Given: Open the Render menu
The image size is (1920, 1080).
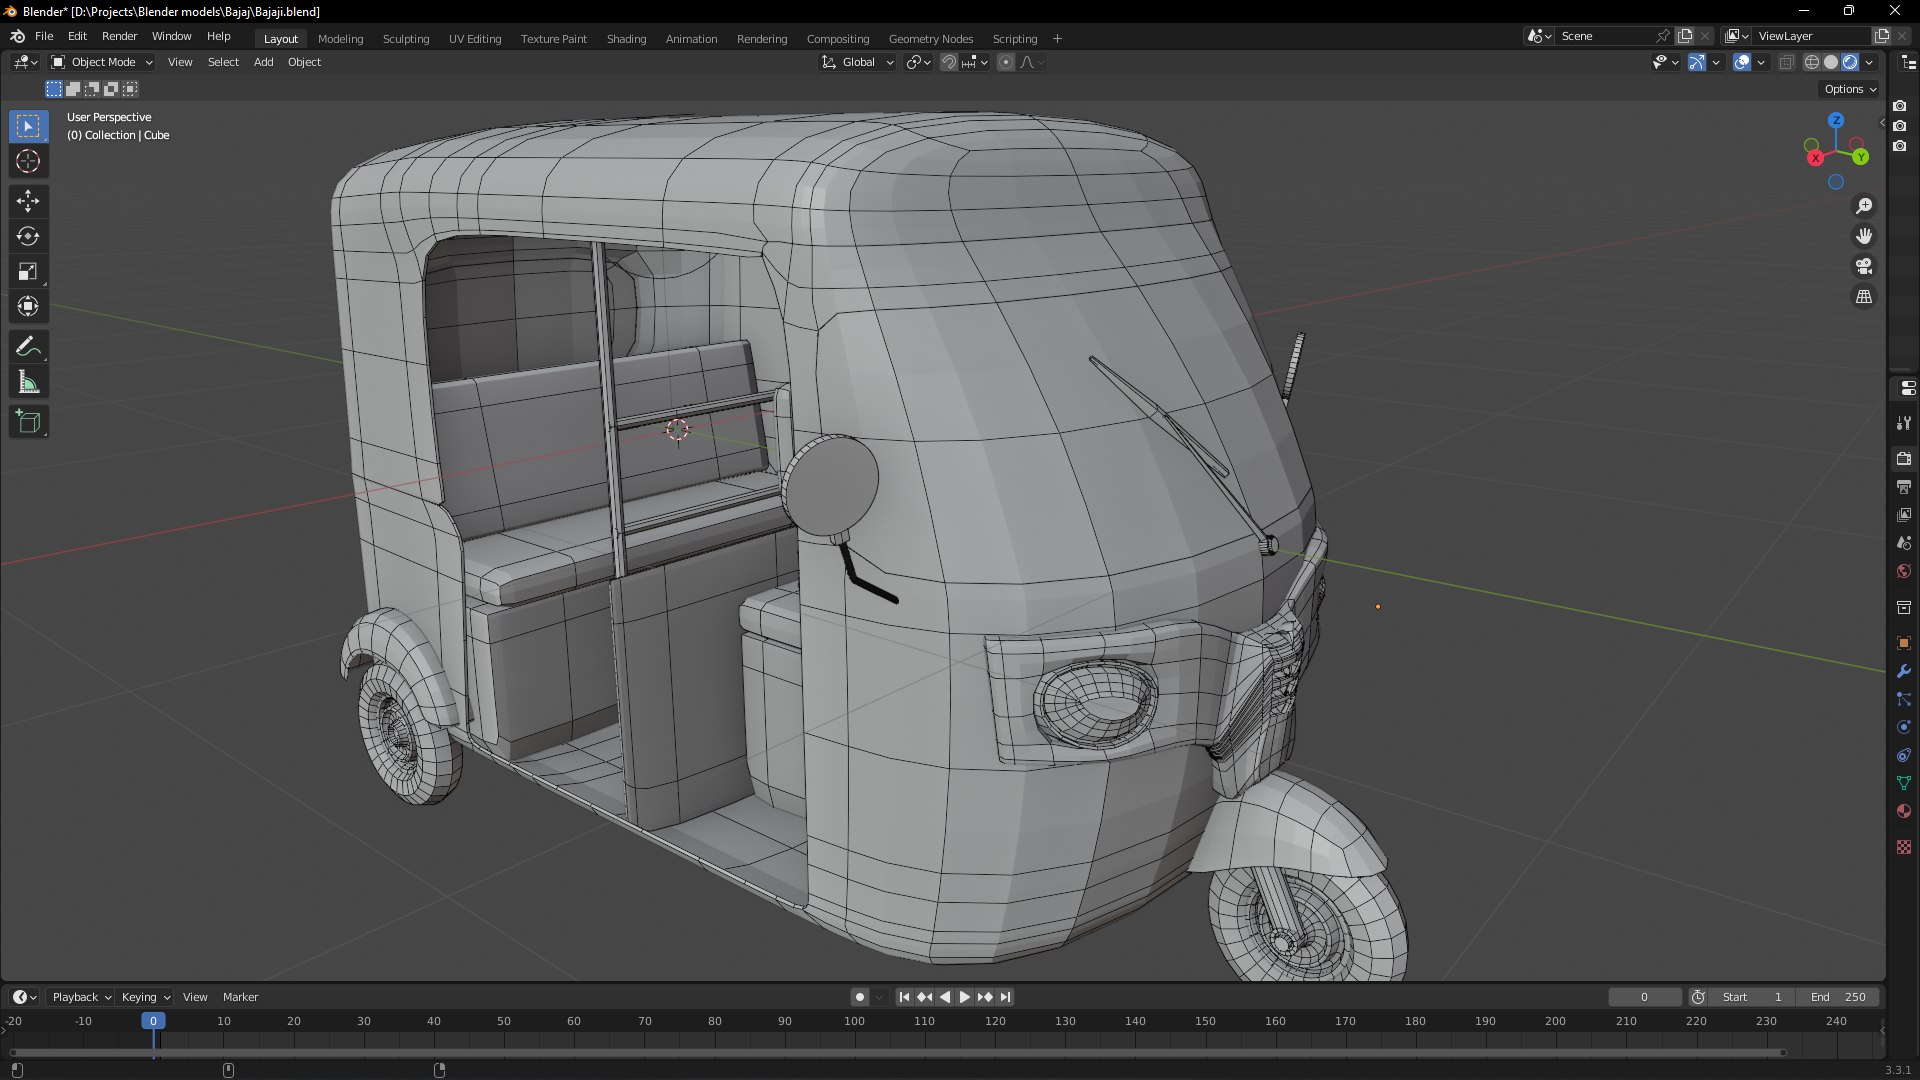Looking at the screenshot, I should click(x=119, y=36).
